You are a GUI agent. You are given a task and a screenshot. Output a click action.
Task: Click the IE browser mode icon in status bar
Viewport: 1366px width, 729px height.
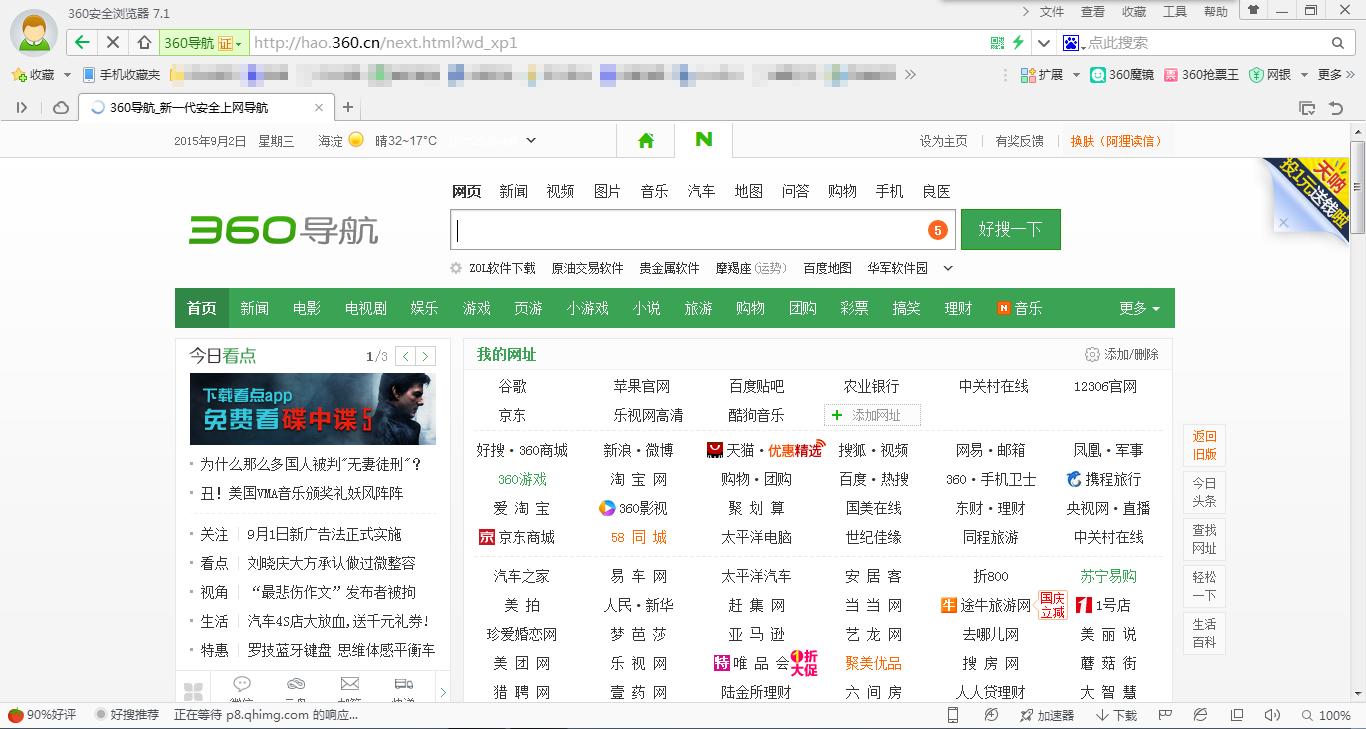(1200, 715)
